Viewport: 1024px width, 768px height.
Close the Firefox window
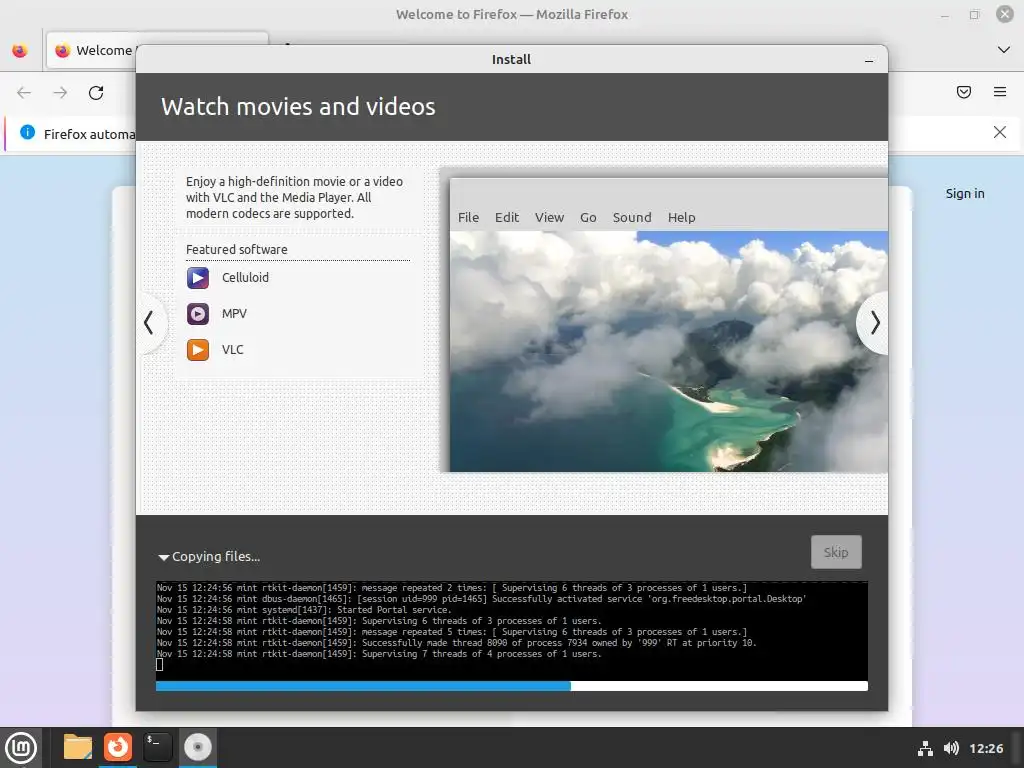pyautogui.click(x=1004, y=14)
